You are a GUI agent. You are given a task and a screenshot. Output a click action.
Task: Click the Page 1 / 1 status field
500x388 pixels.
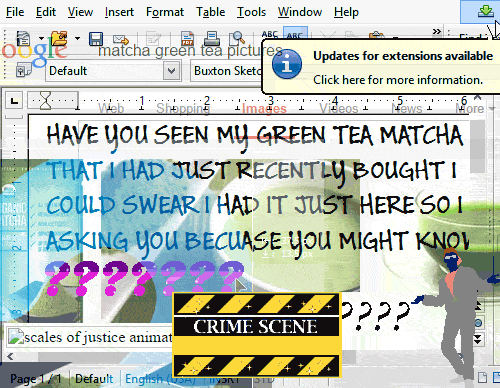pyautogui.click(x=36, y=379)
